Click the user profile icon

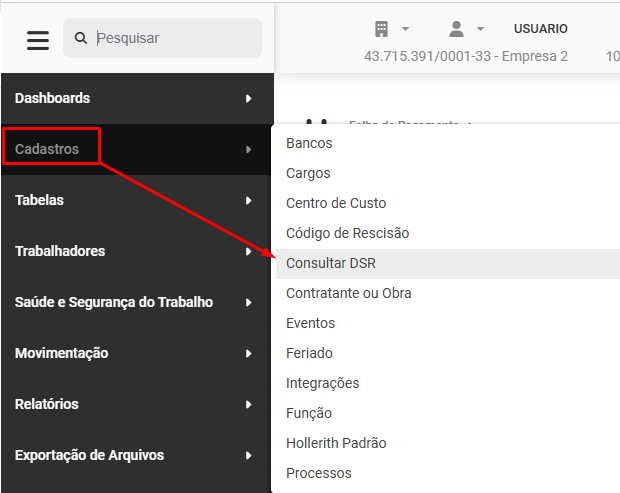(456, 28)
